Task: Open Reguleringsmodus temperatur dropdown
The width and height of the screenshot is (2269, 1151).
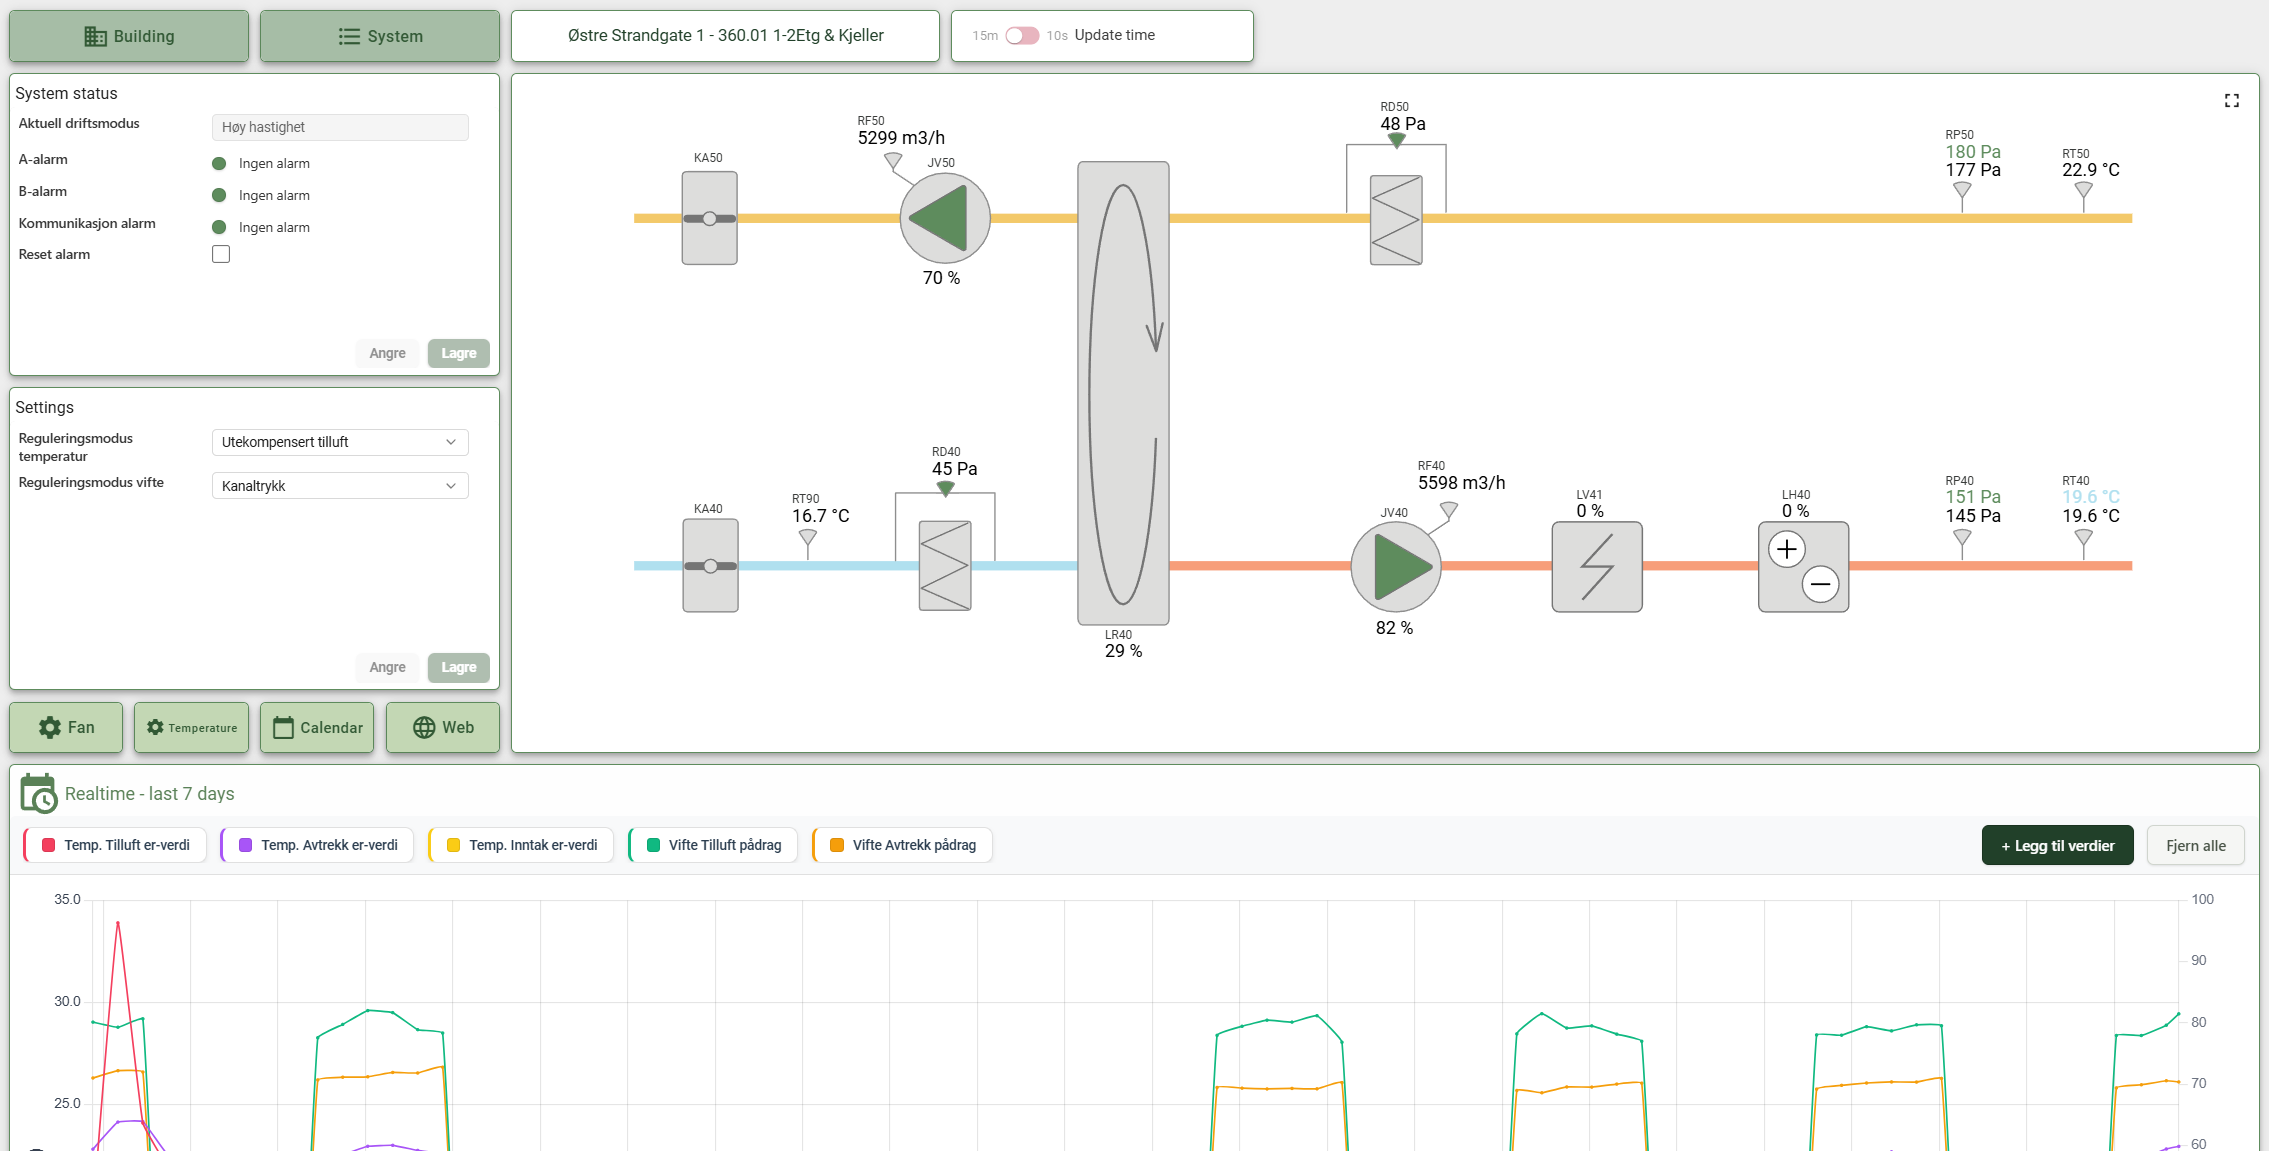Action: coord(340,442)
